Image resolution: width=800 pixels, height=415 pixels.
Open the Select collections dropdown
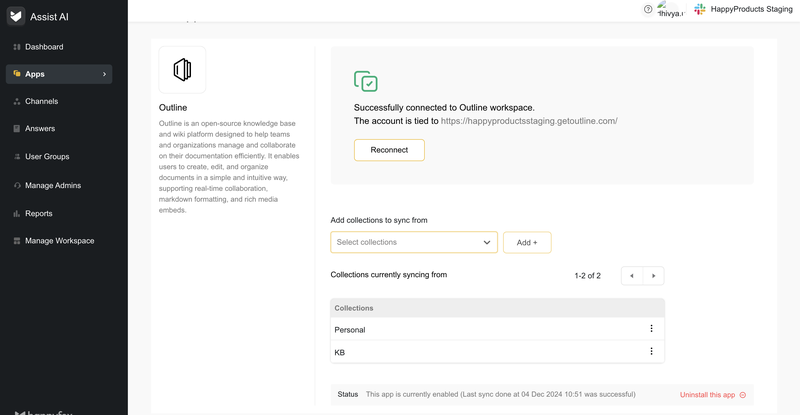tap(414, 242)
